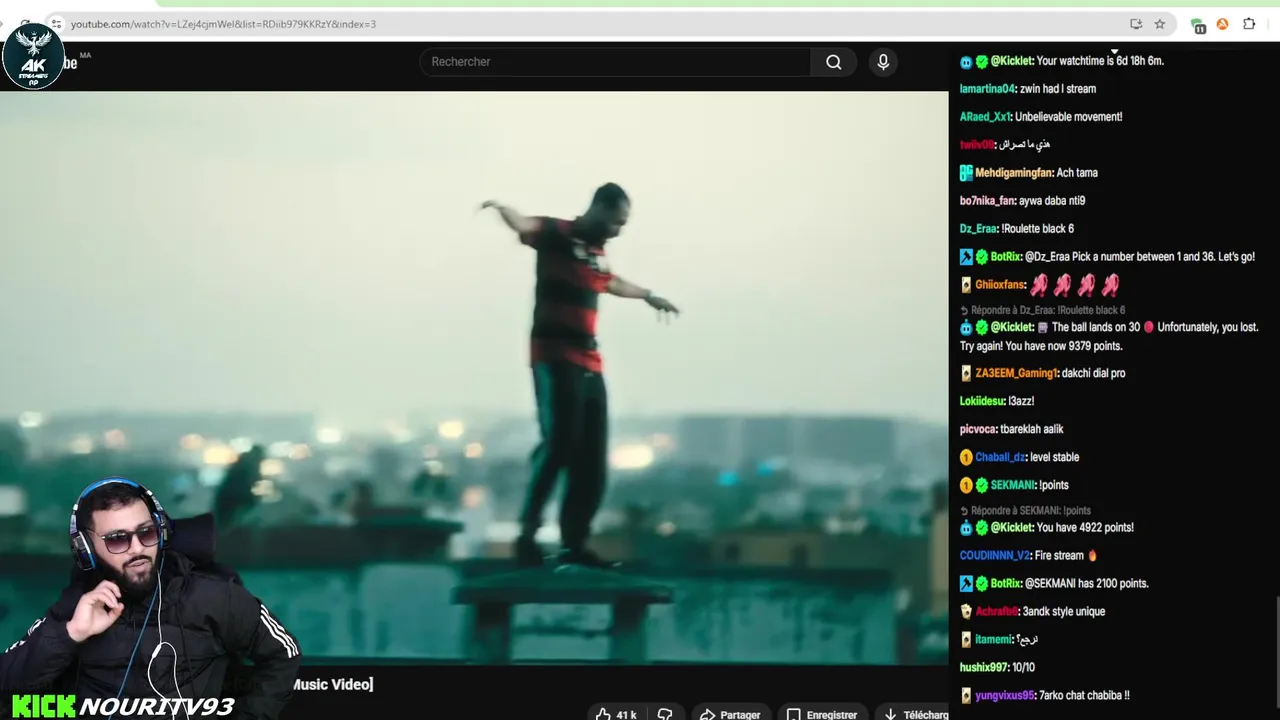Click 'Répondre à SEKMANI' reply reference
This screenshot has height=720, width=1280.
click(x=1025, y=510)
